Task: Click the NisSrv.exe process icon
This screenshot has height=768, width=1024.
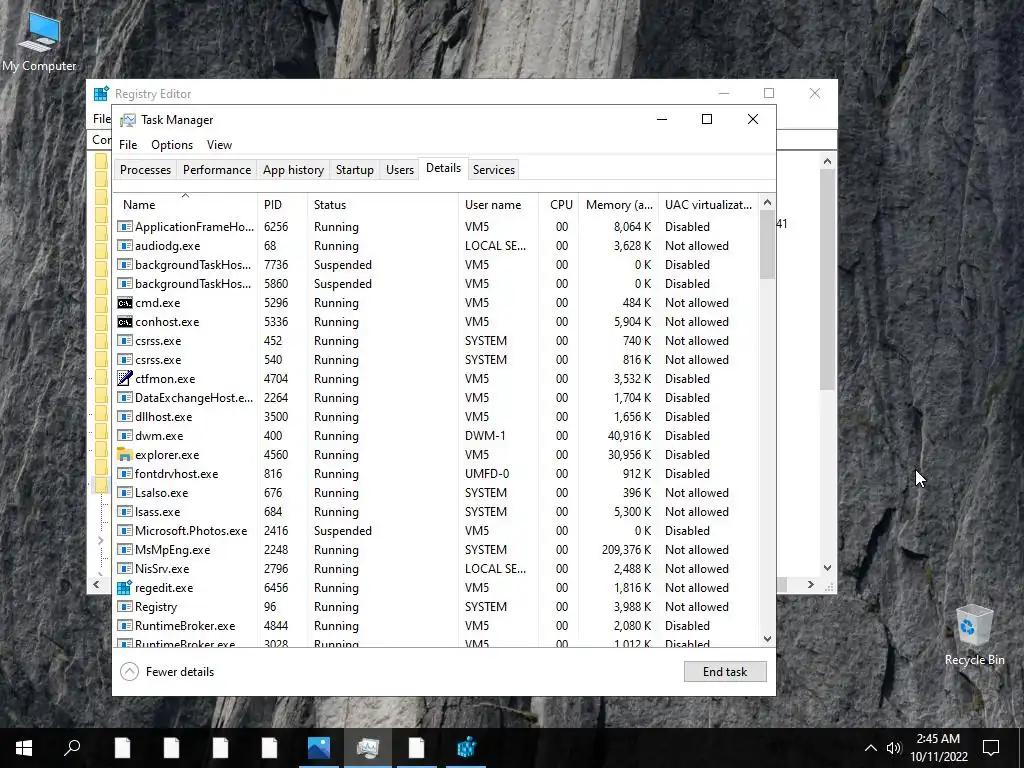Action: pos(125,569)
